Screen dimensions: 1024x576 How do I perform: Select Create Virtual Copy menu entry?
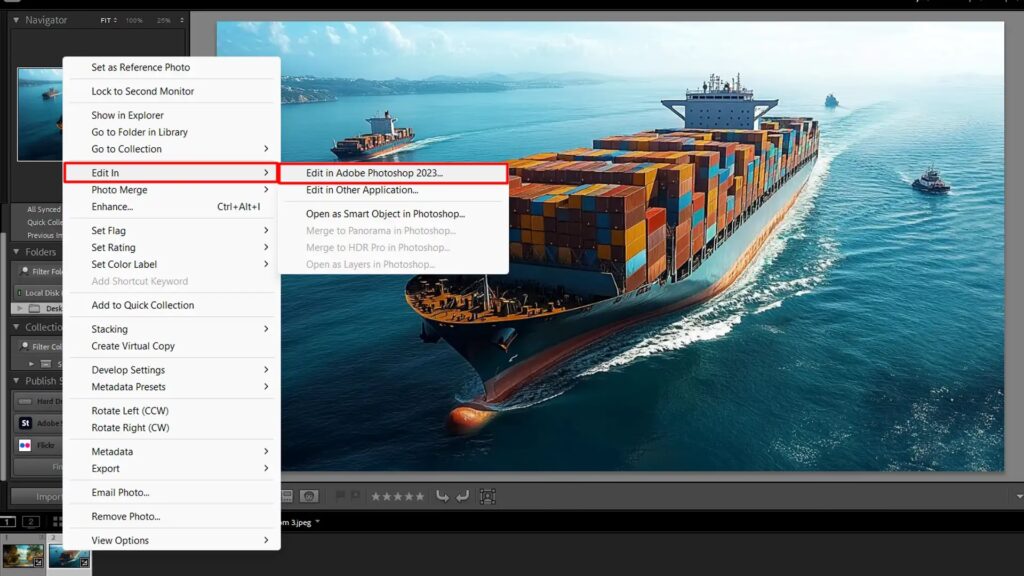click(133, 346)
